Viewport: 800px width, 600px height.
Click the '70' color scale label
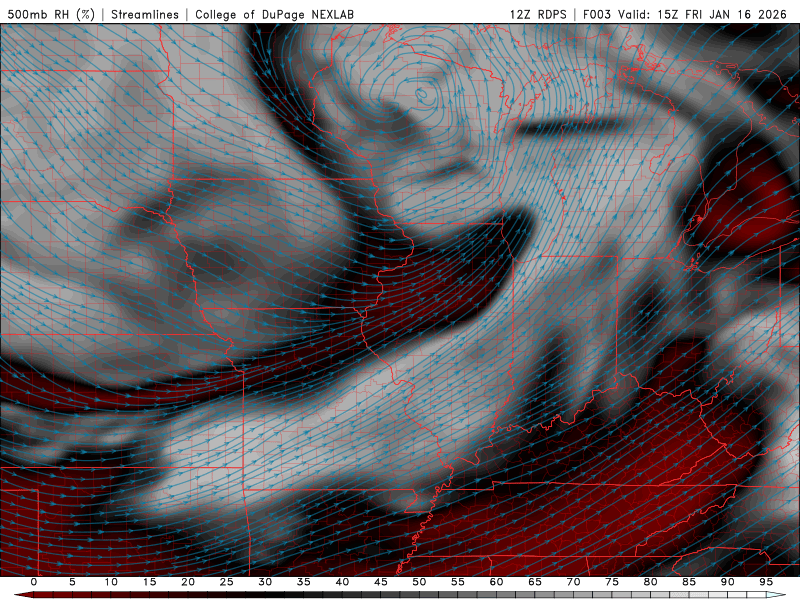pos(573,582)
